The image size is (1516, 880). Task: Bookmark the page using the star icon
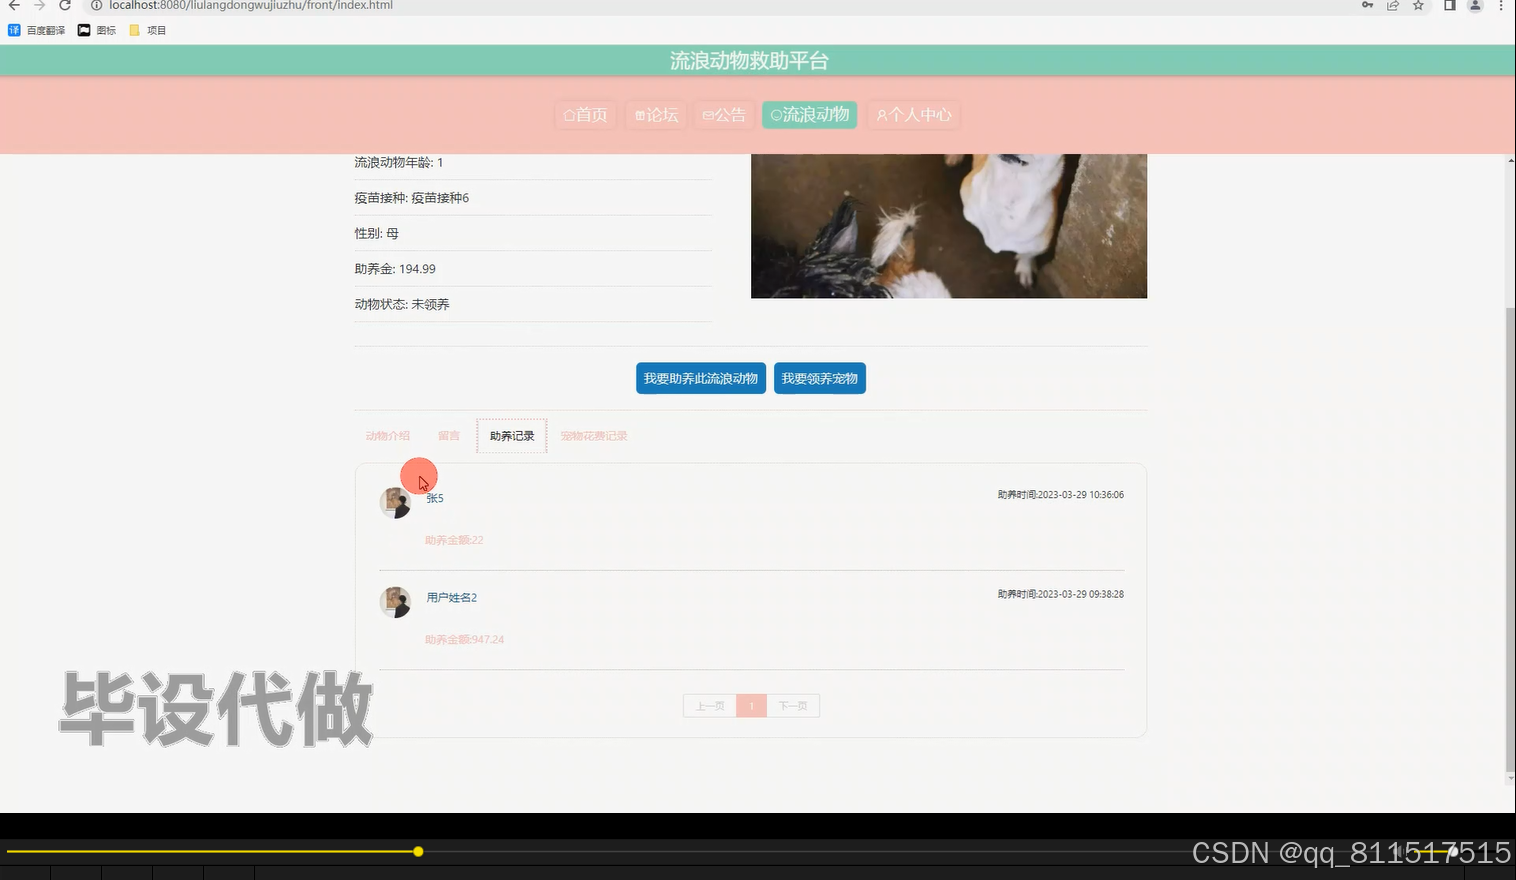click(x=1417, y=6)
